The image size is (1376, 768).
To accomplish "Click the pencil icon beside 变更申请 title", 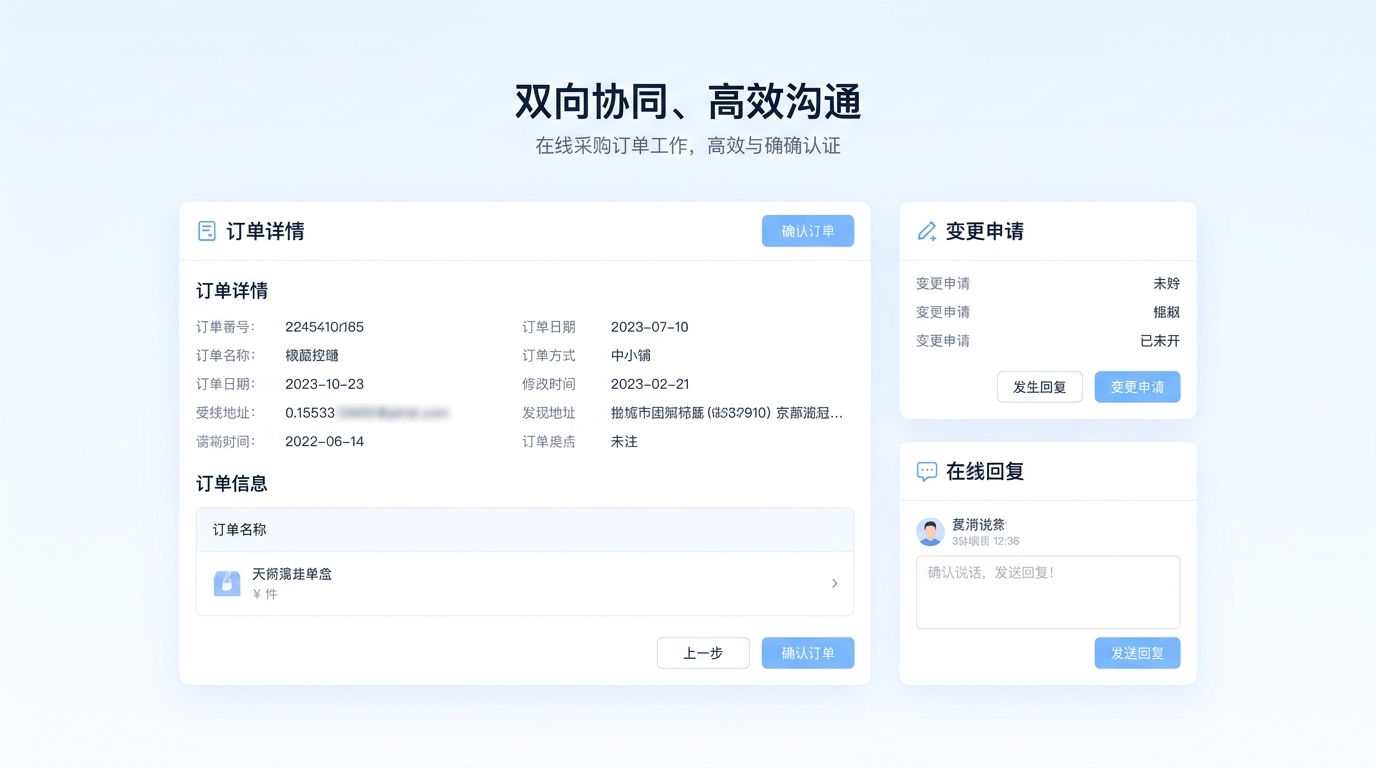I will point(925,230).
